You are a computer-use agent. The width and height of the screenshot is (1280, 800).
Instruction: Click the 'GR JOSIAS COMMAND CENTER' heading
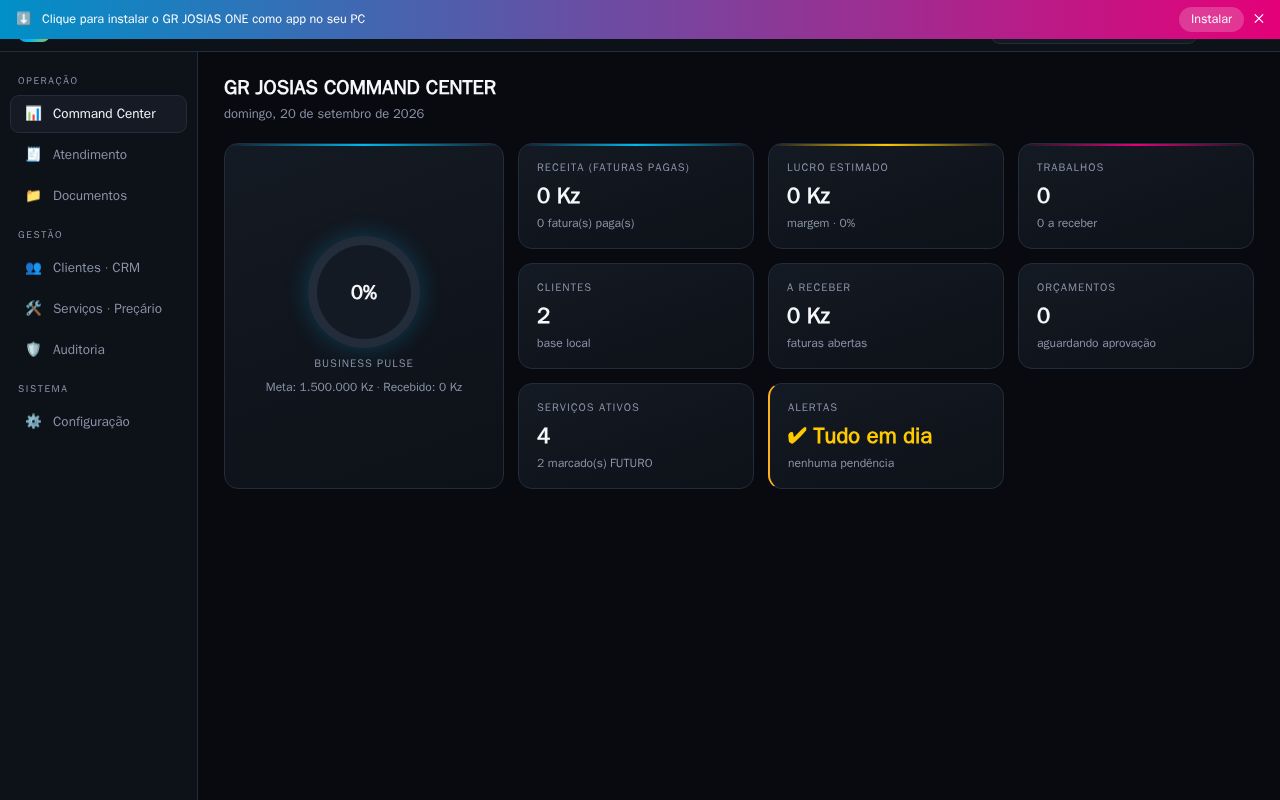click(360, 88)
